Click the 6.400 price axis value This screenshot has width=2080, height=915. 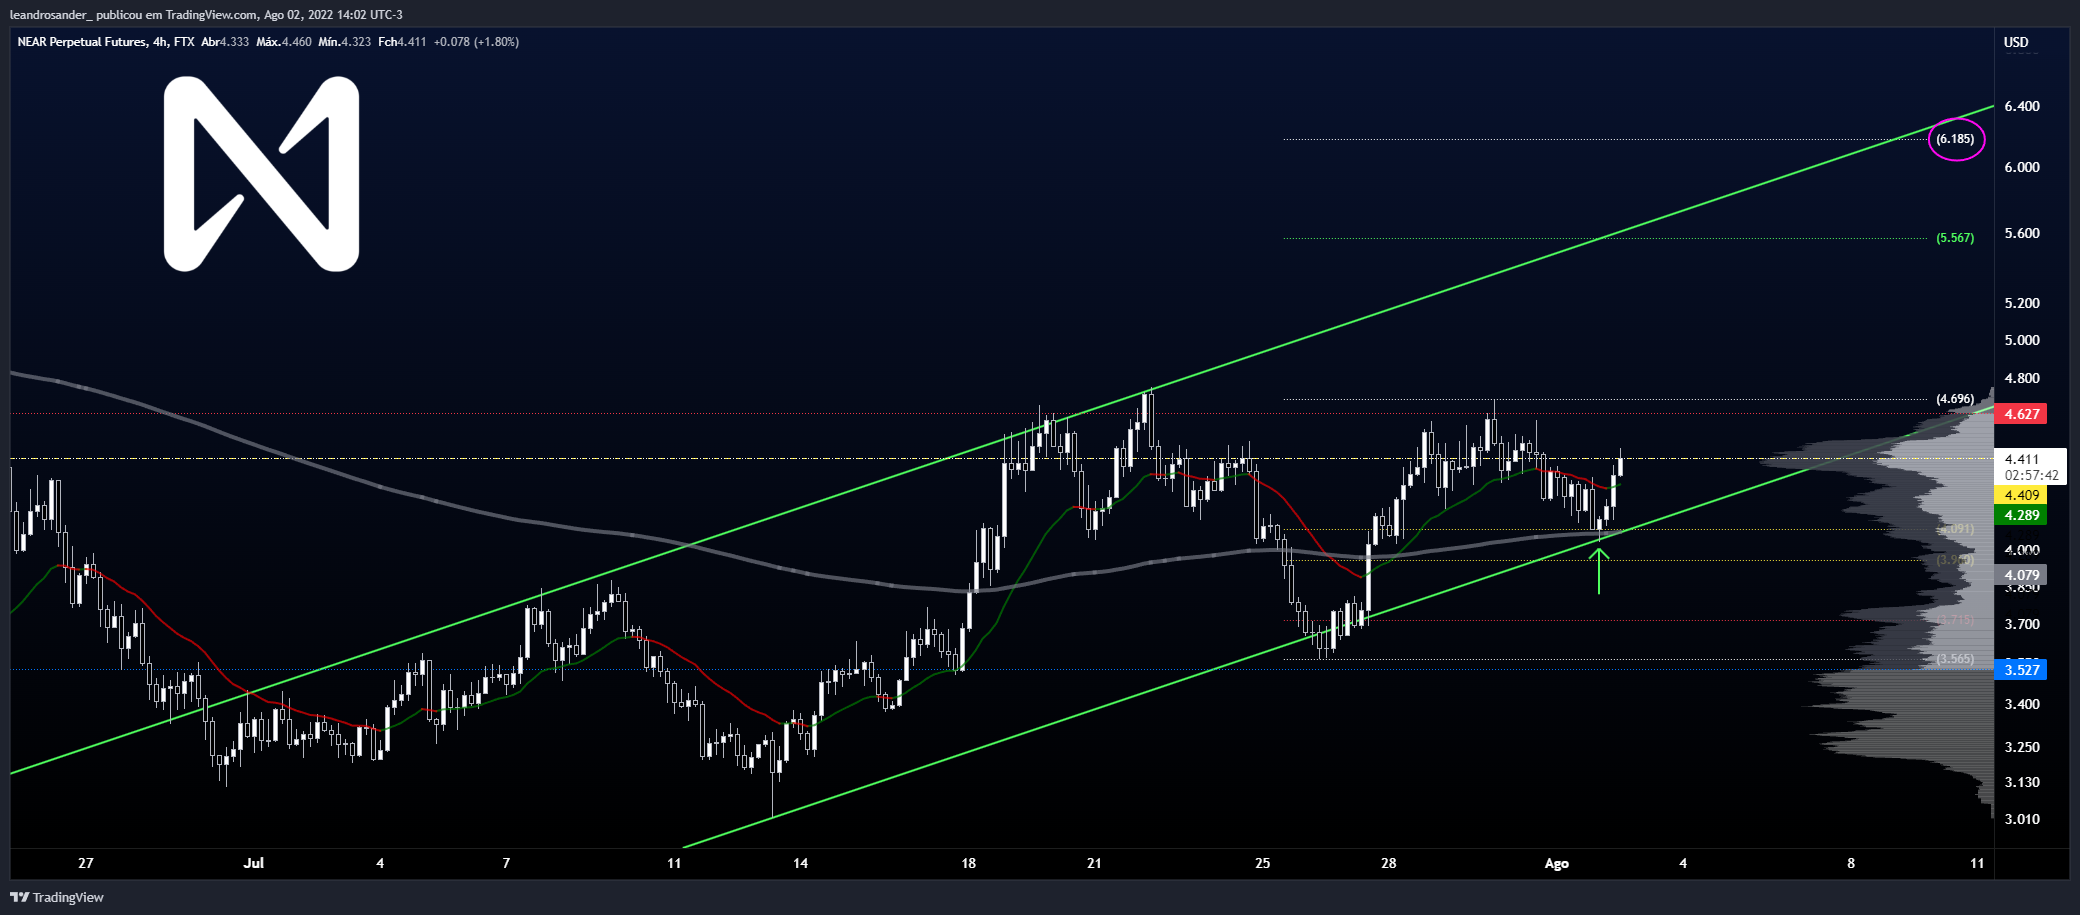(x=2022, y=106)
